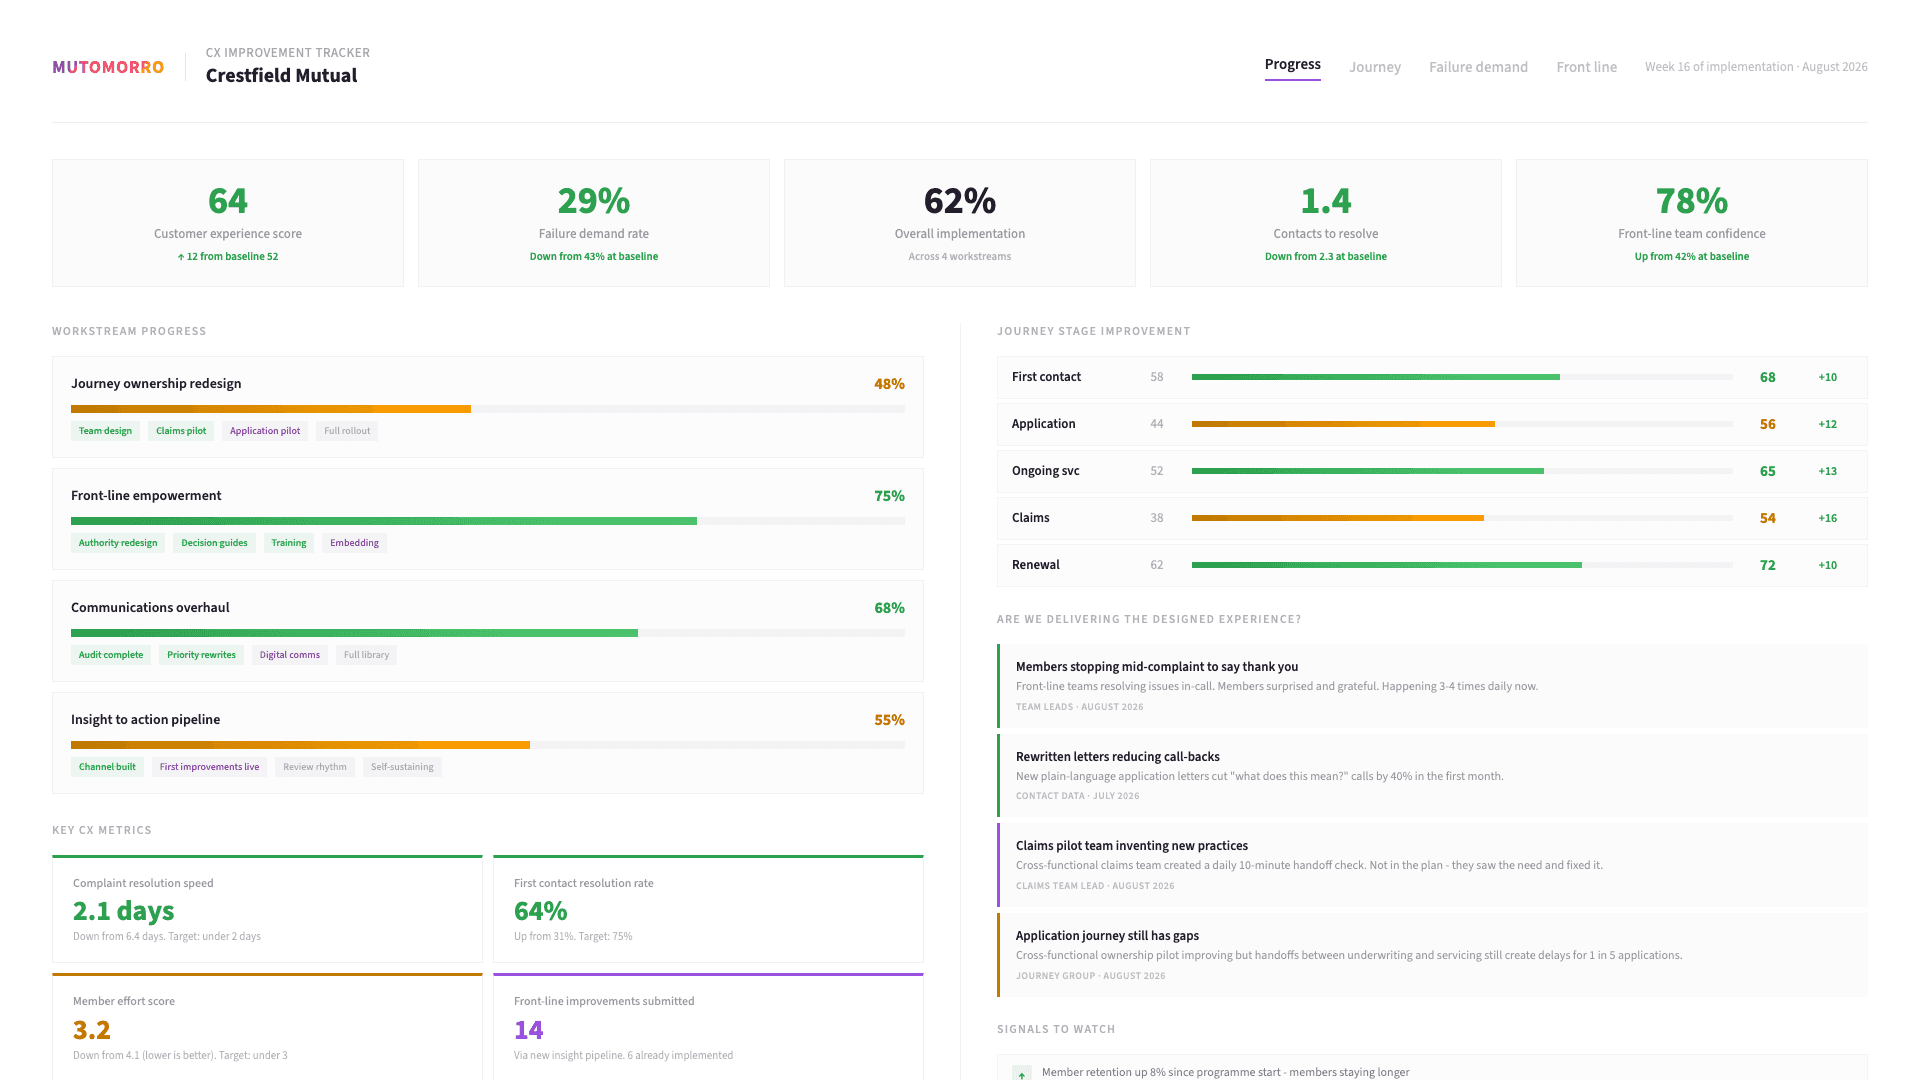Open the Rewritten letters reducing call-backs card
This screenshot has width=1920, height=1080.
(x=1430, y=775)
